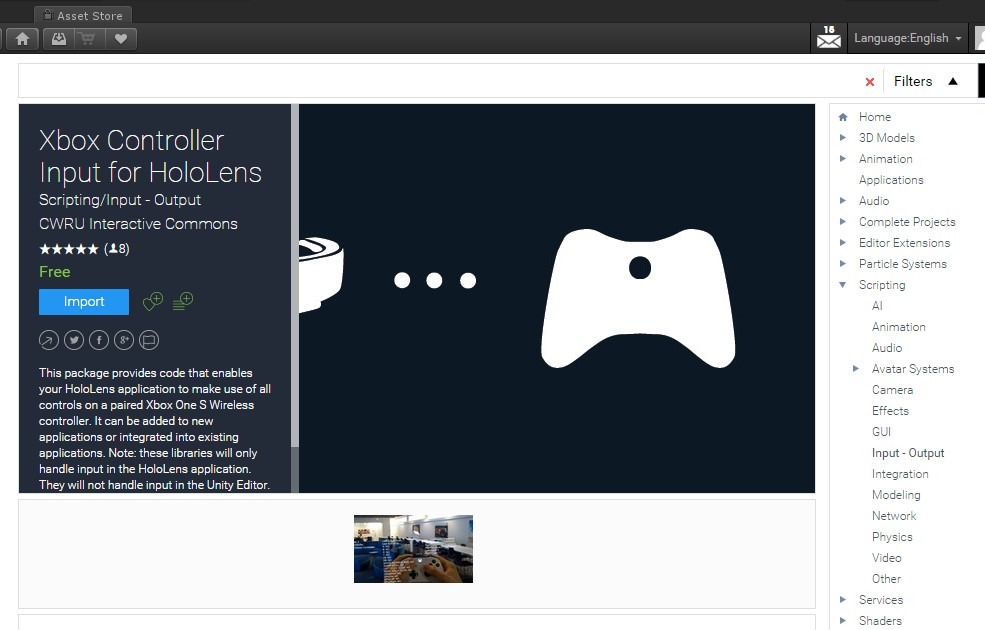Share the asset on Google Plus

pyautogui.click(x=124, y=340)
